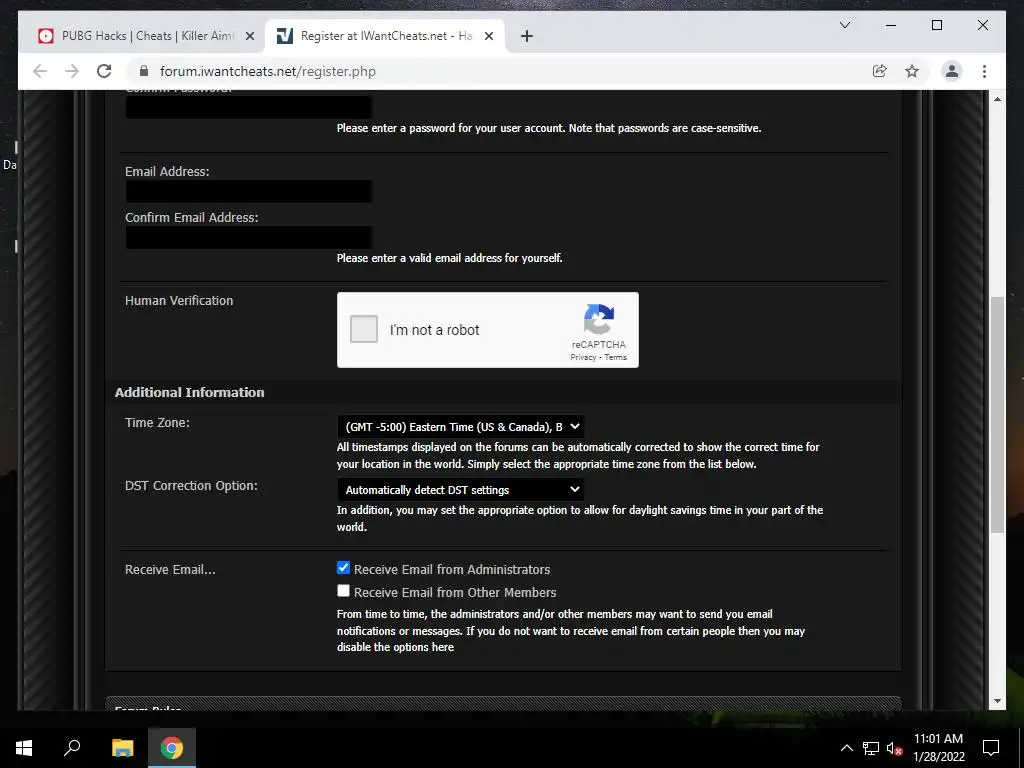The width and height of the screenshot is (1024, 768).
Task: Bookmark this page with the star icon
Action: click(912, 71)
